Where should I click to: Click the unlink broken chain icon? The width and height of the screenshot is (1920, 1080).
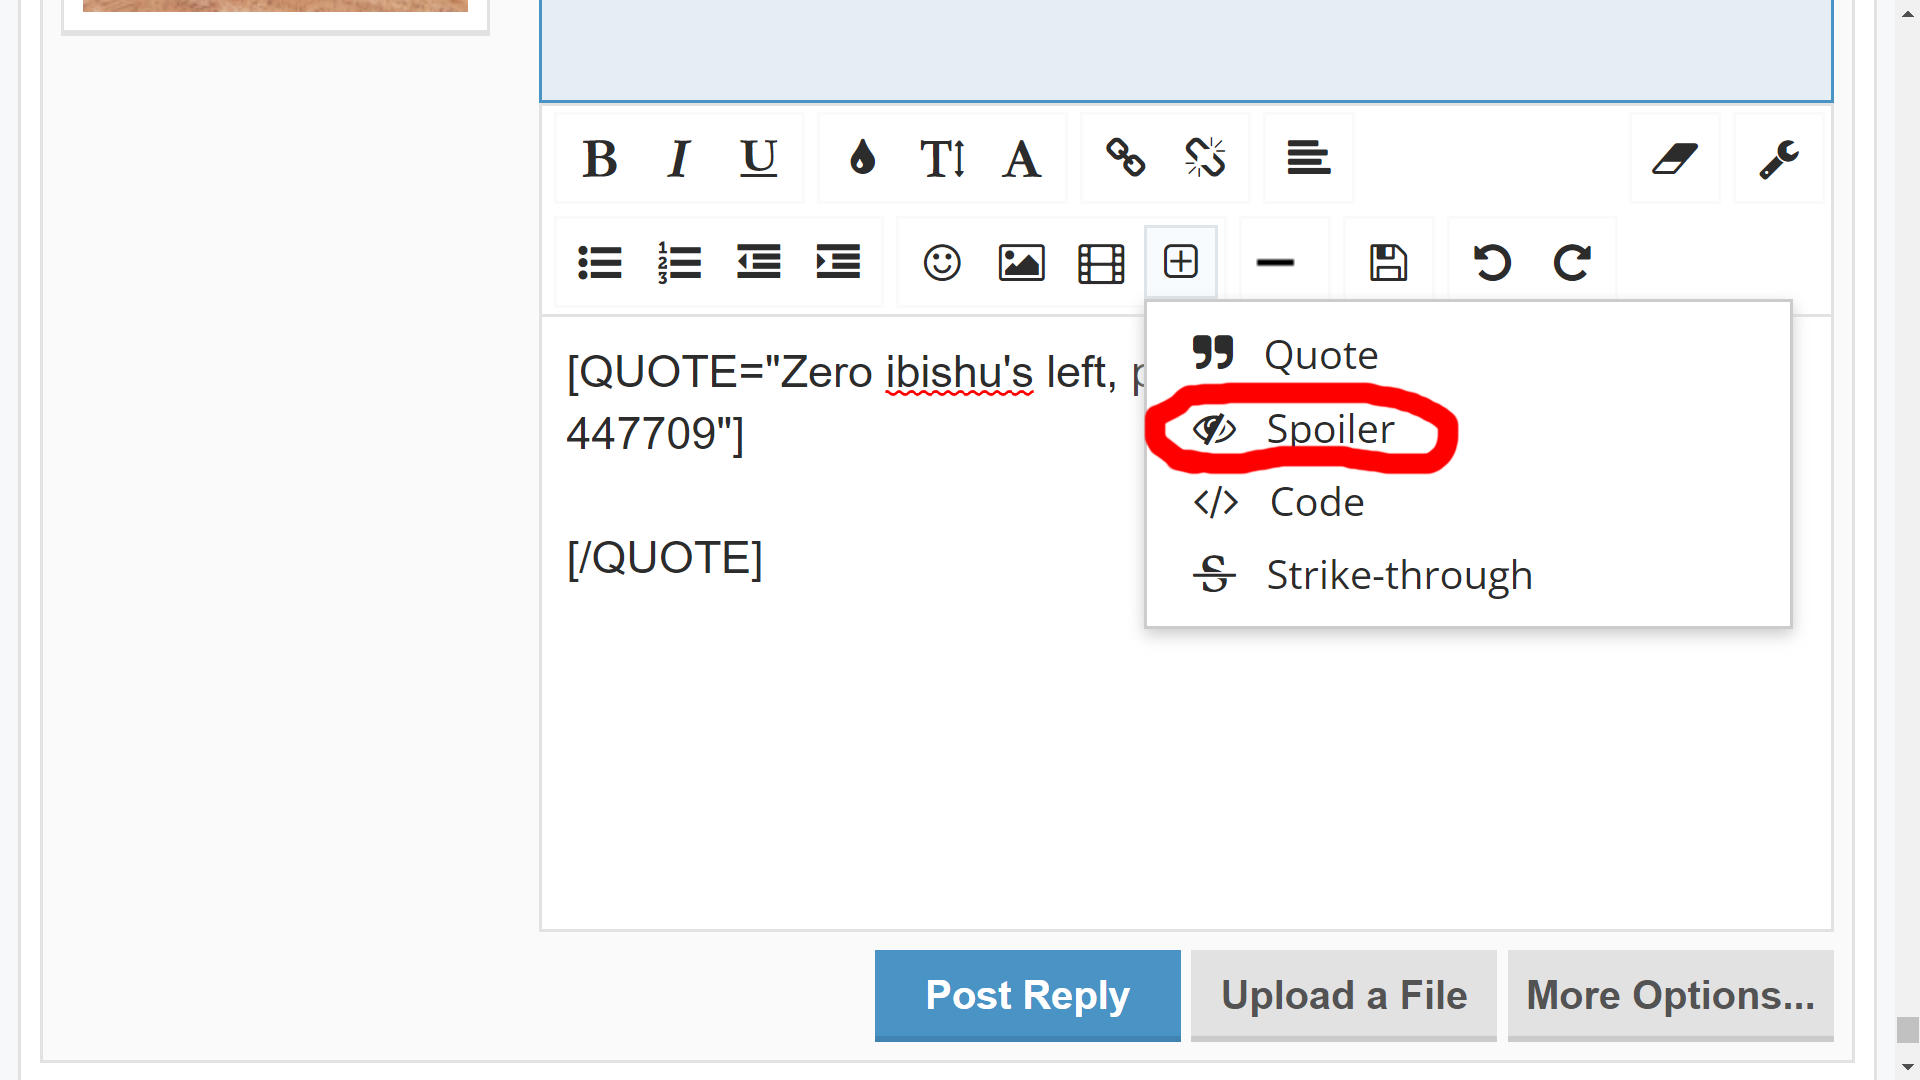[1205, 158]
